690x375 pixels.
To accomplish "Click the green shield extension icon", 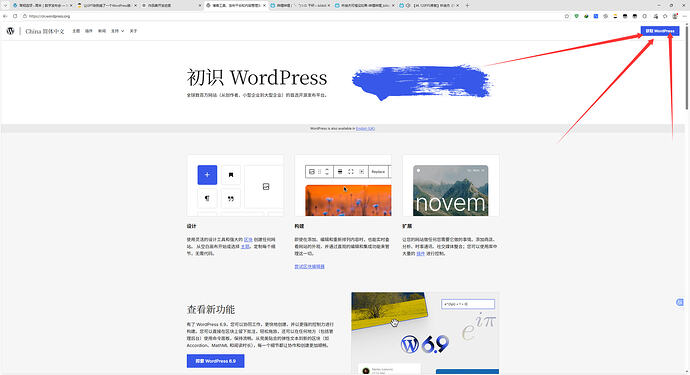I will [576, 16].
